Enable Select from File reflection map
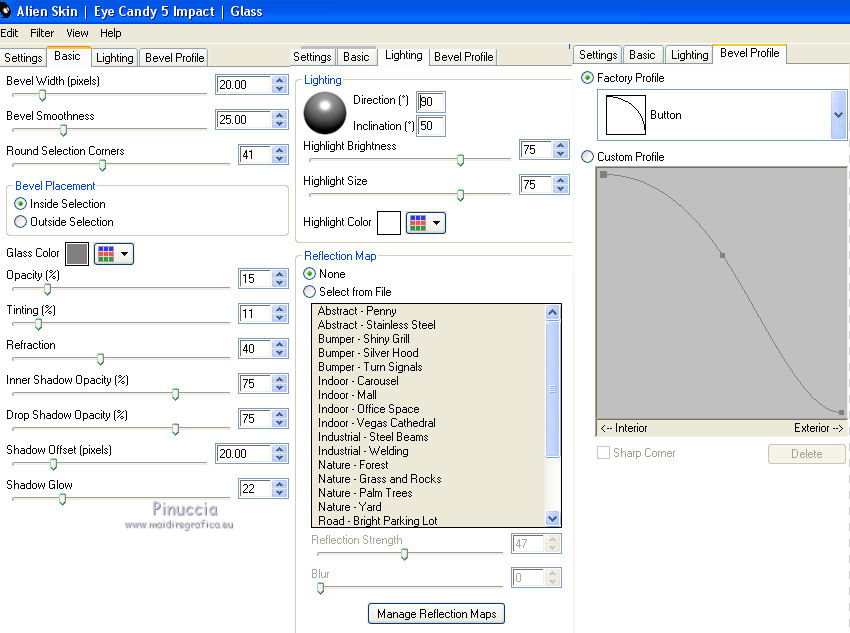 pos(309,292)
